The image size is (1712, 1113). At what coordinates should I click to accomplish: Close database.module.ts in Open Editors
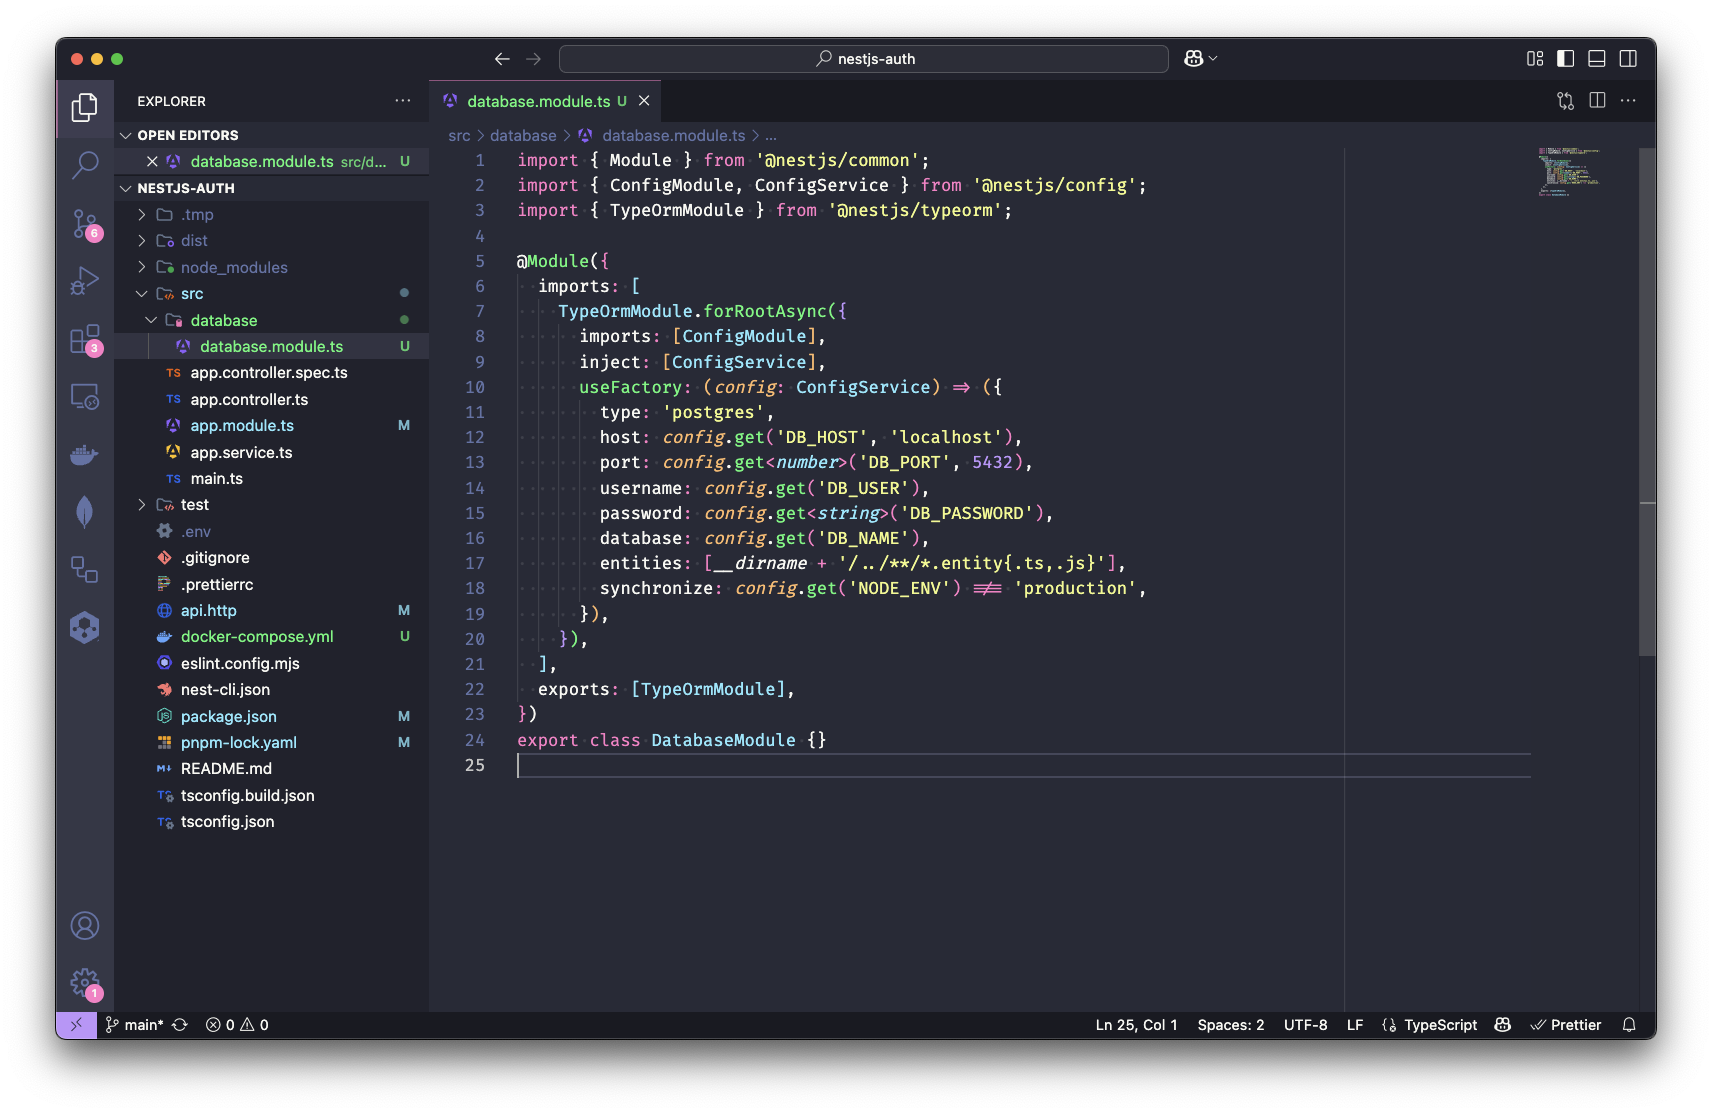(x=152, y=161)
